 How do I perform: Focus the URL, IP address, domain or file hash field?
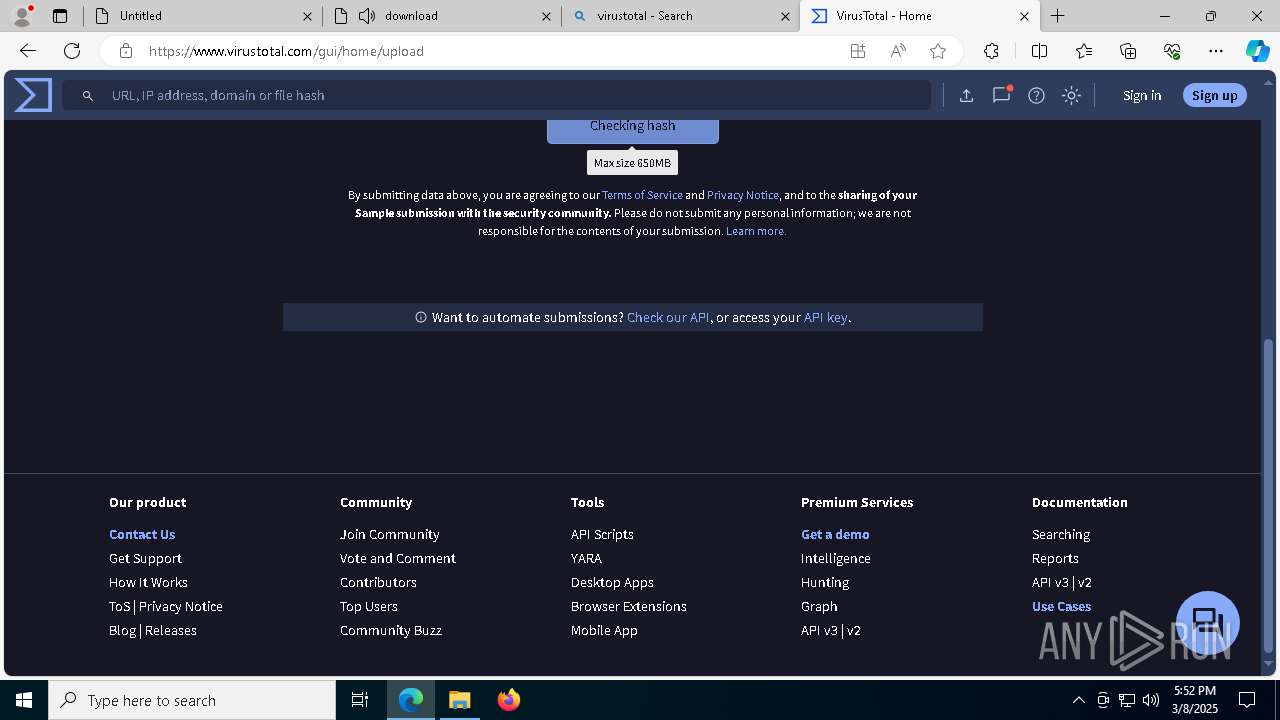(x=496, y=95)
